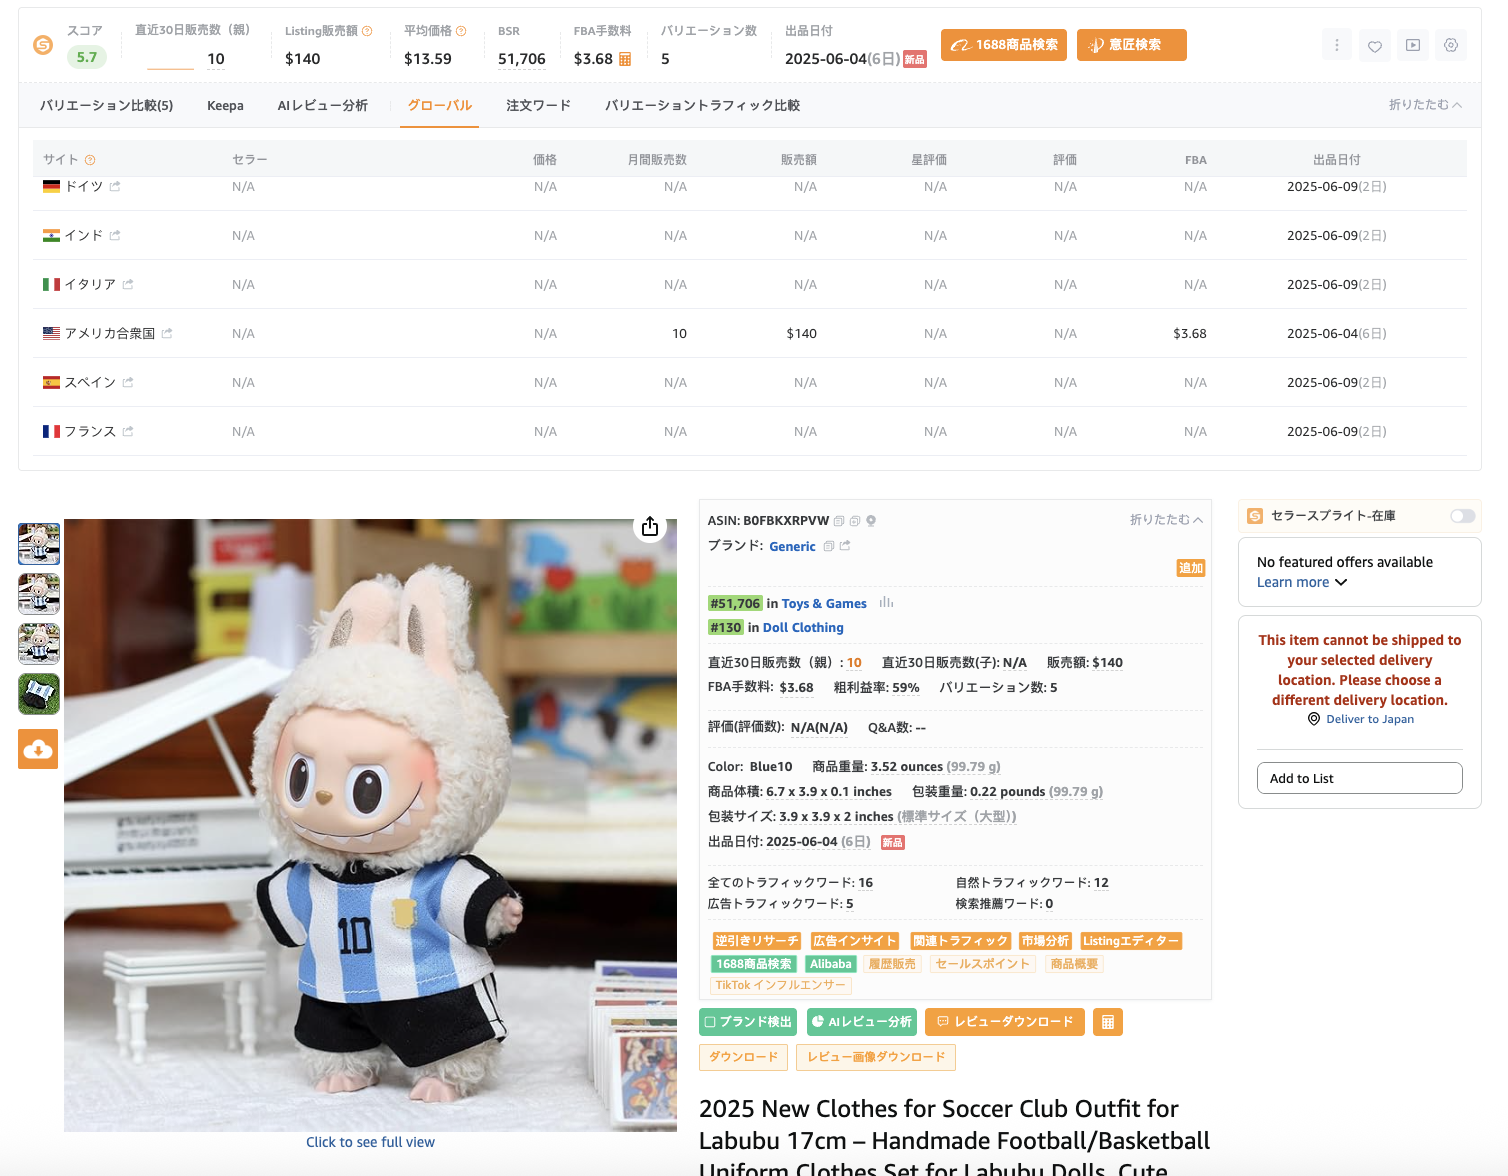Copy the ASIN with first copy icon
The image size is (1508, 1176).
839,521
